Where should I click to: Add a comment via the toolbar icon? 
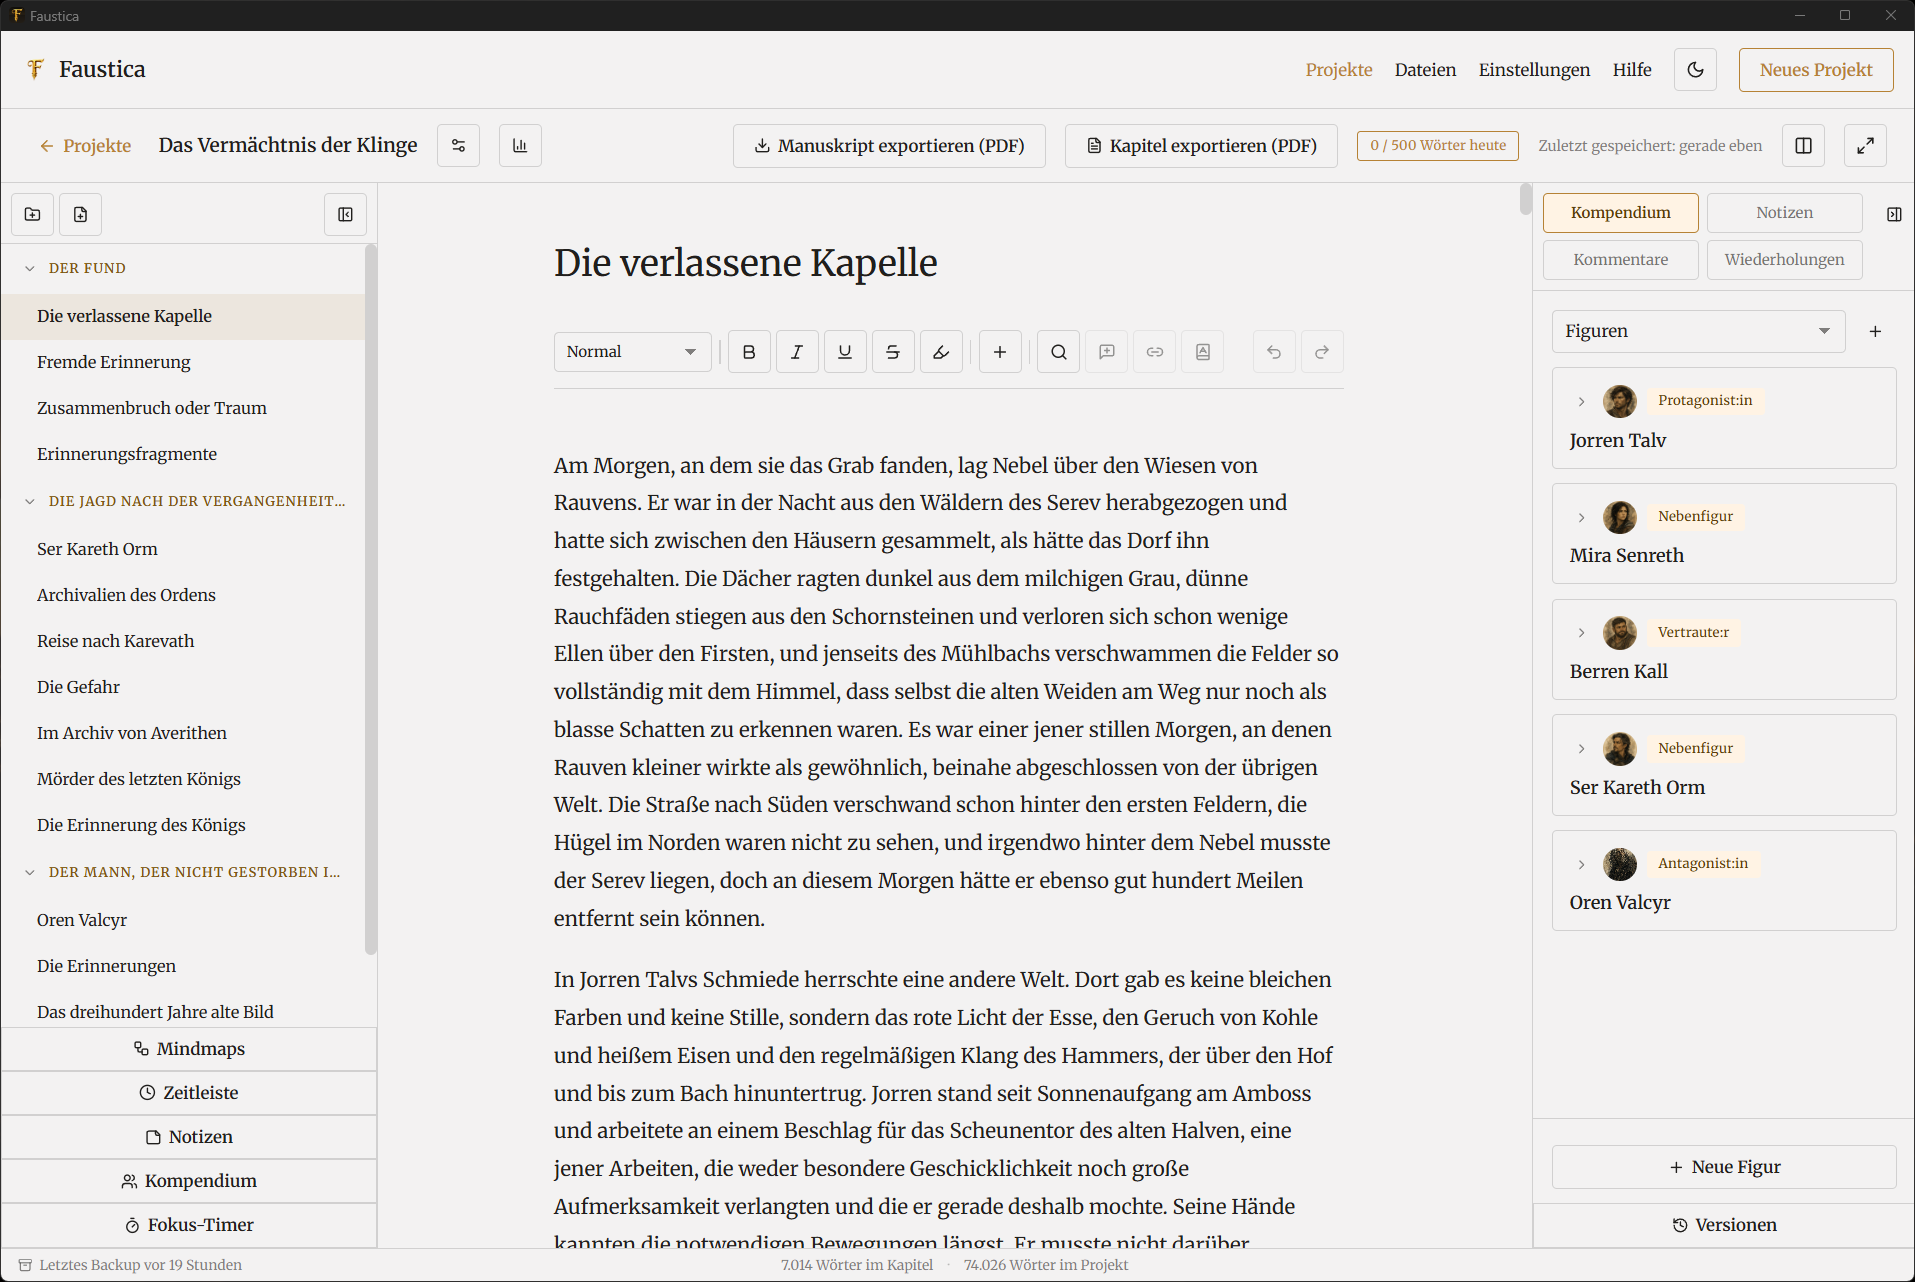(x=1107, y=352)
